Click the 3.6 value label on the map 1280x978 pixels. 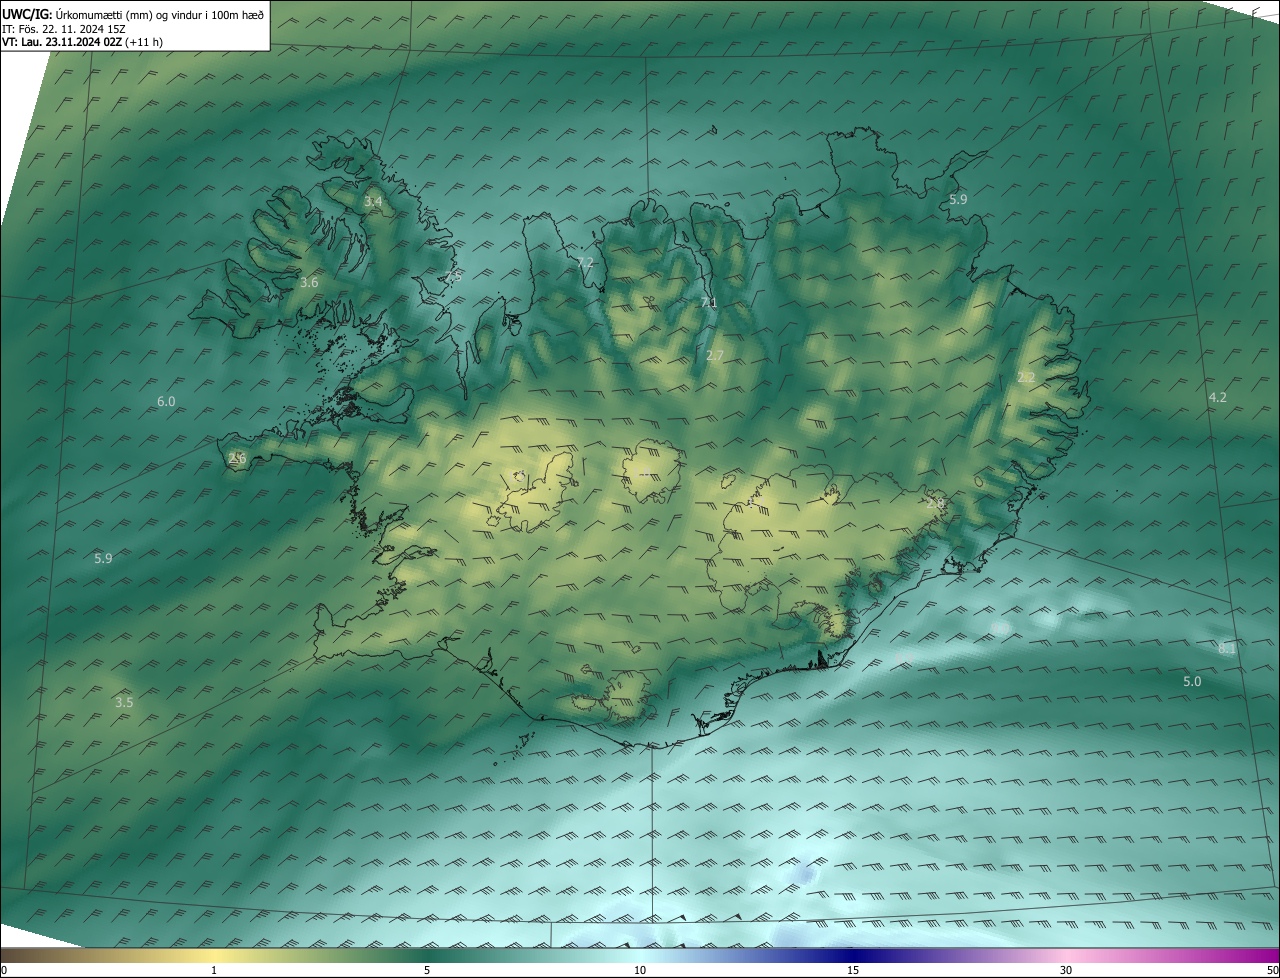[x=309, y=283]
